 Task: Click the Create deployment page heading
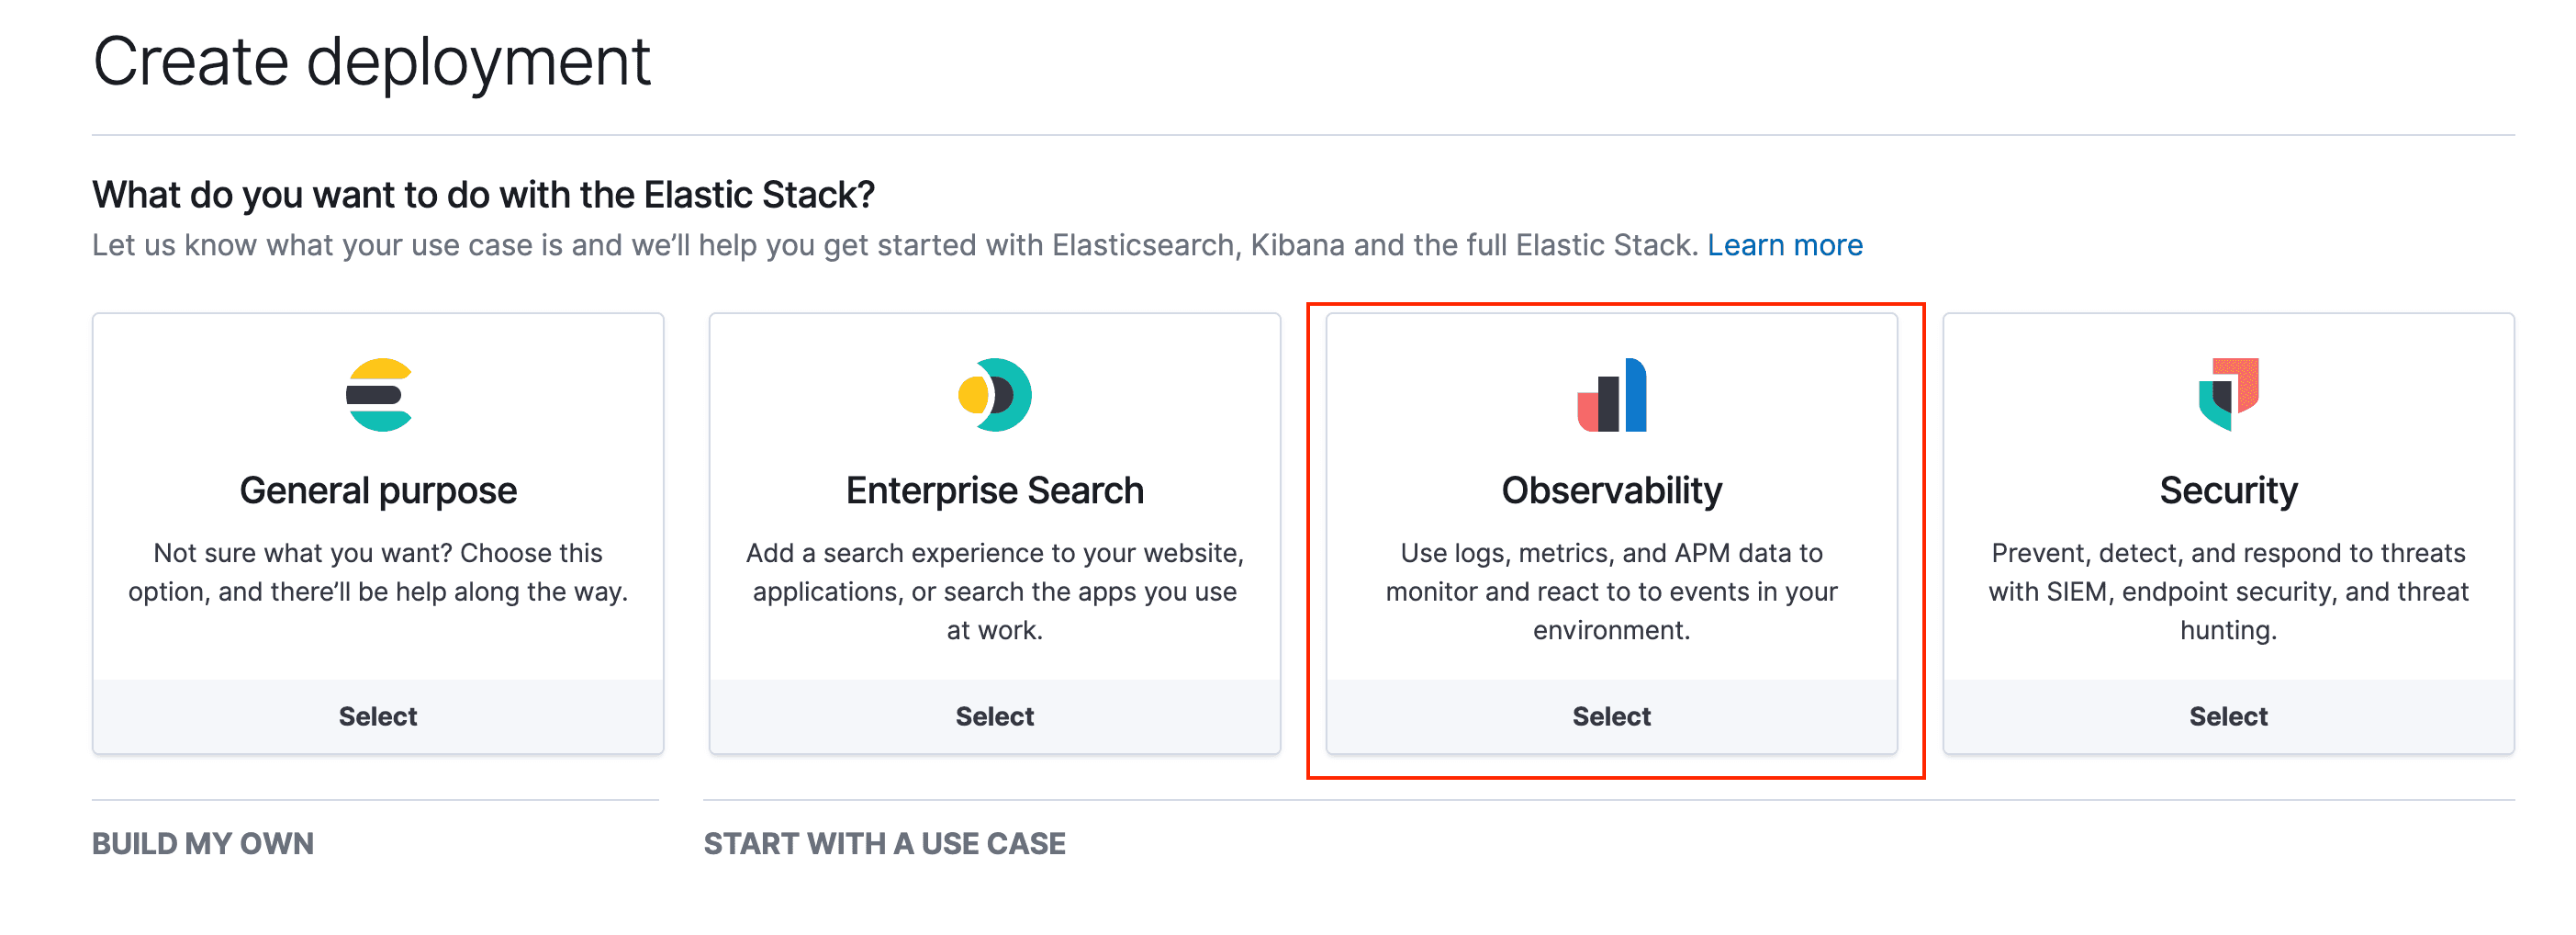pyautogui.click(x=371, y=62)
